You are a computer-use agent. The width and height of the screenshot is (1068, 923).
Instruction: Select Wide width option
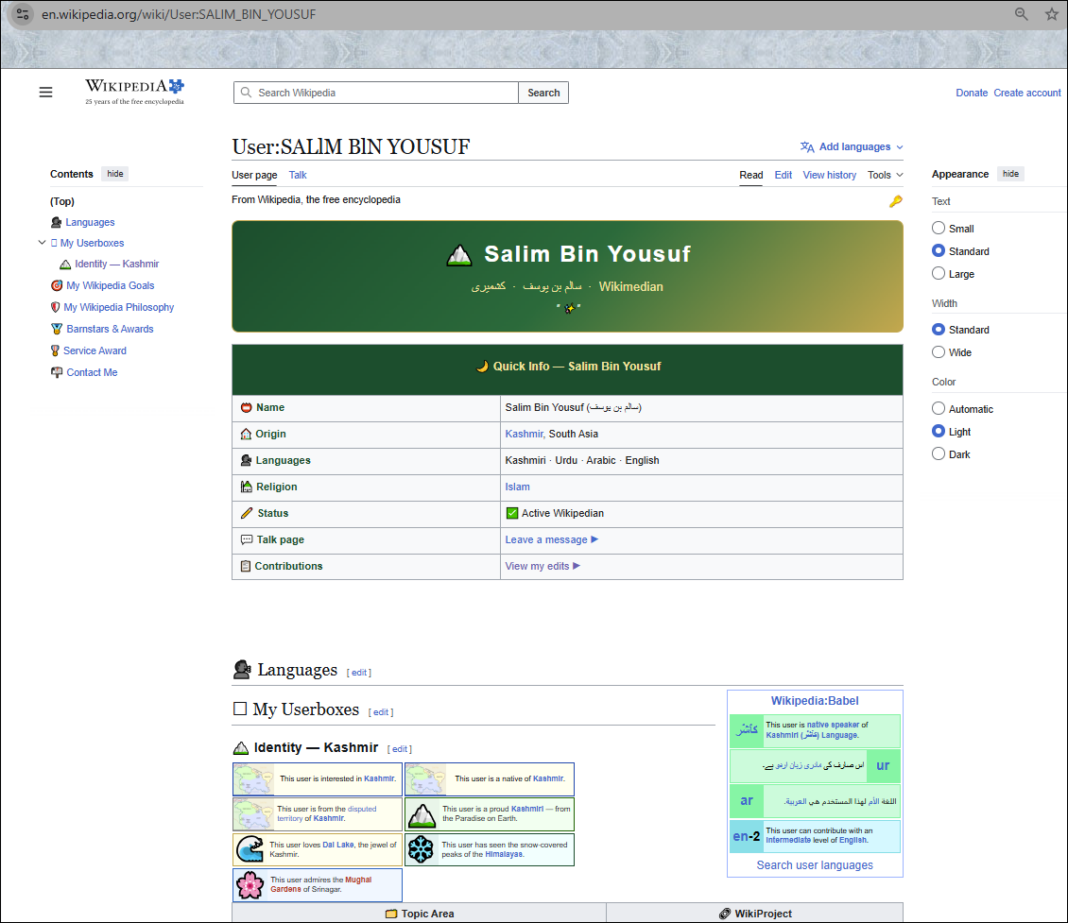click(939, 351)
